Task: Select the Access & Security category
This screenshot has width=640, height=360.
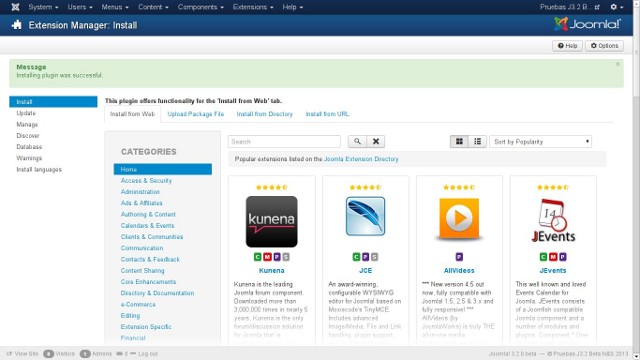Action: coord(146,180)
